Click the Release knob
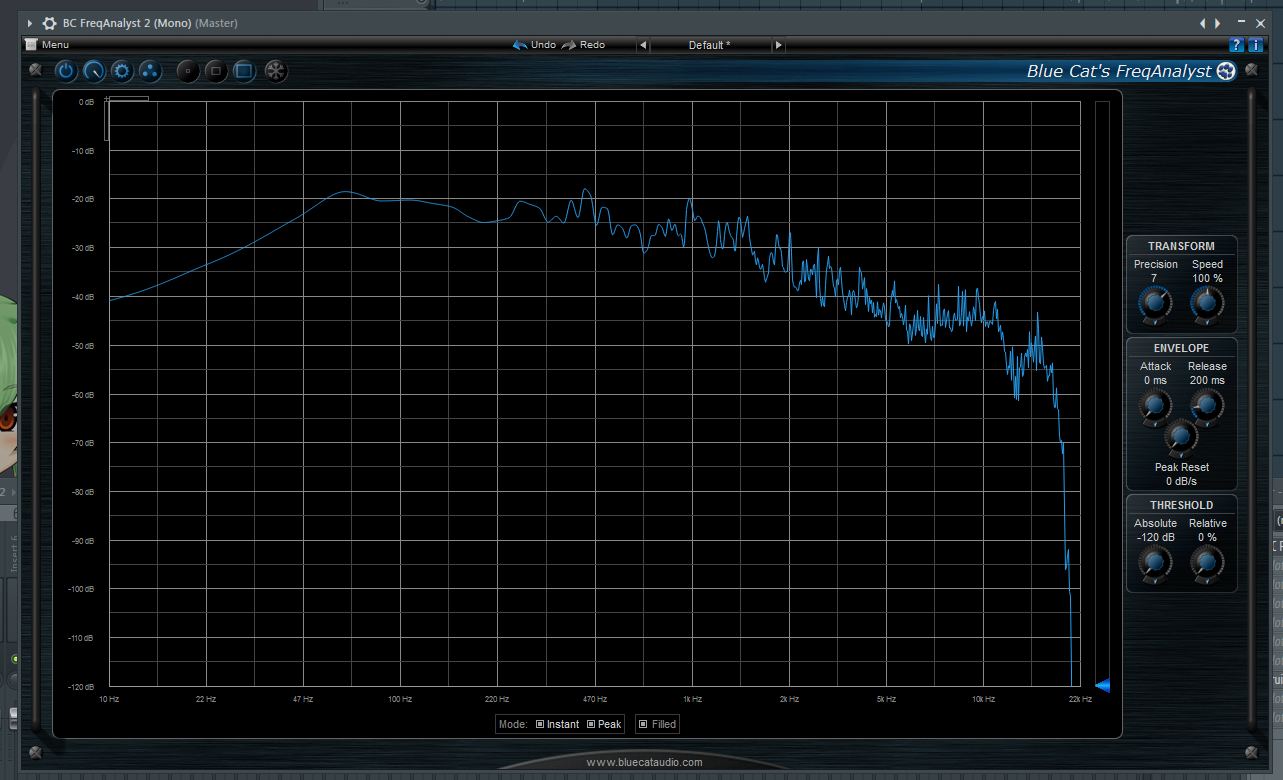The image size is (1283, 780). click(1207, 405)
